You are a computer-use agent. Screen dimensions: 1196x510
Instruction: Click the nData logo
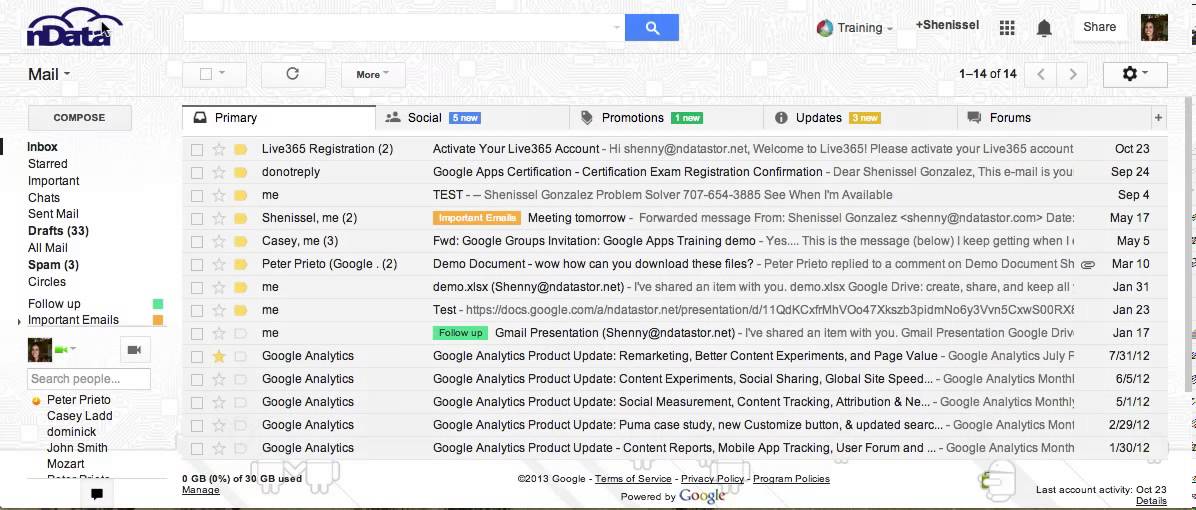[x=74, y=28]
